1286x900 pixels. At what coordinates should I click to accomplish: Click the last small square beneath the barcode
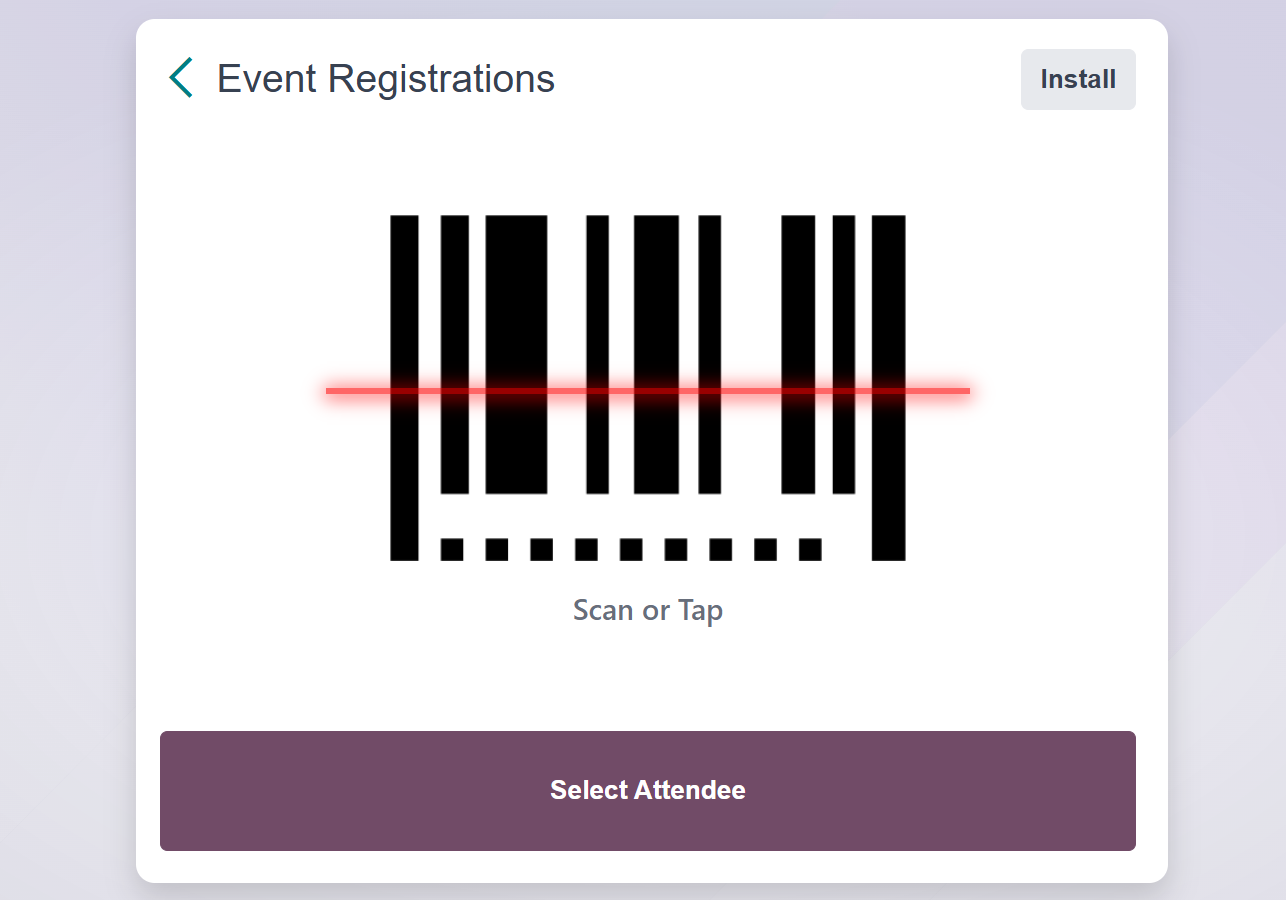point(810,549)
